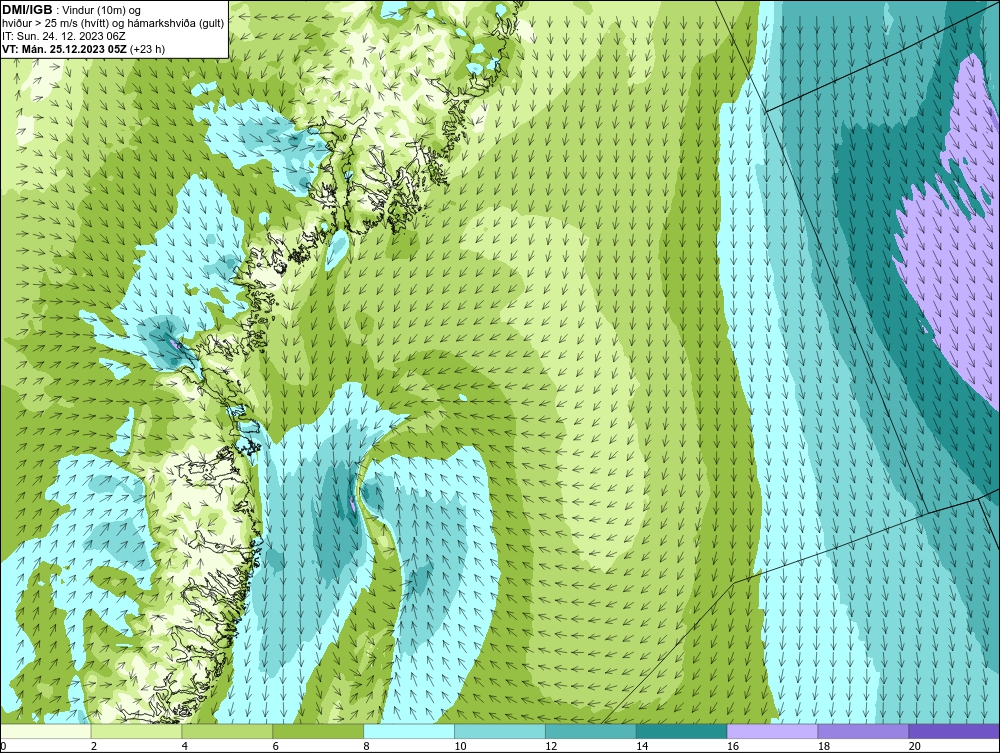
Task: Click the legend scale label '14'
Action: [x=642, y=746]
